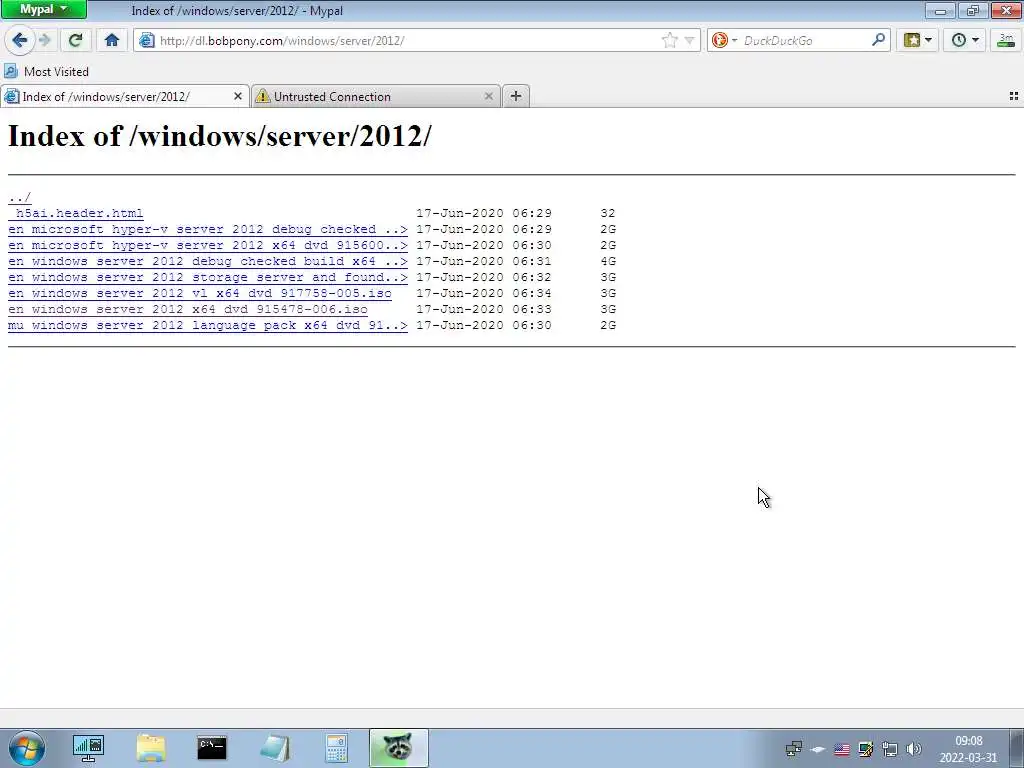Click the speaker volume tray icon
The height and width of the screenshot is (768, 1024).
point(914,749)
